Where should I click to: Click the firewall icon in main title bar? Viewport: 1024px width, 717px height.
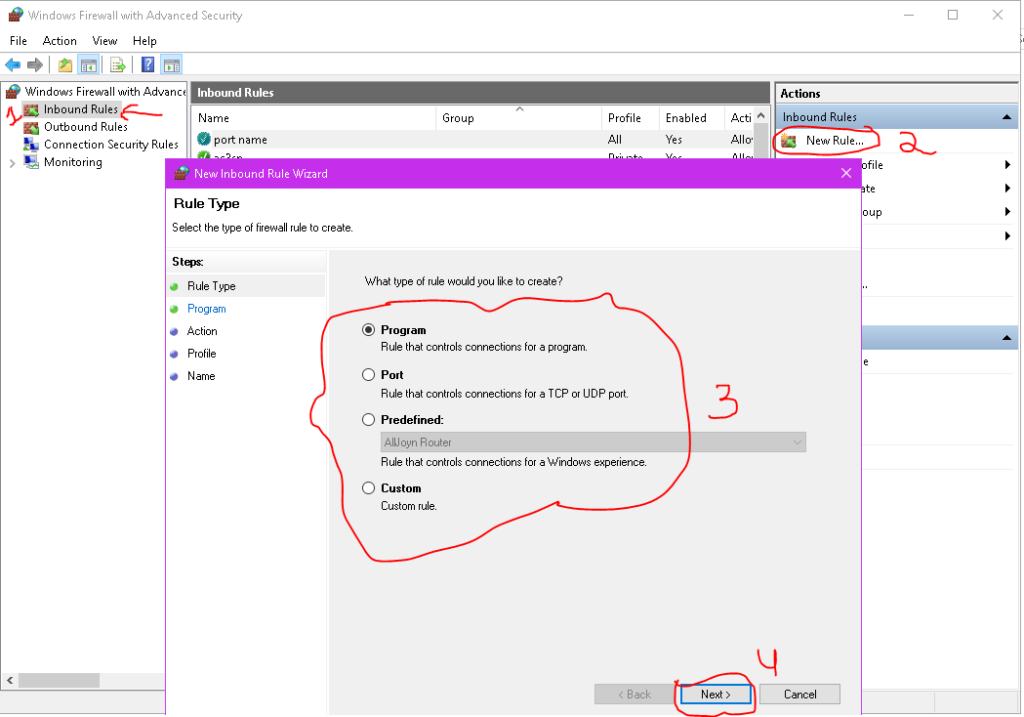[x=16, y=14]
